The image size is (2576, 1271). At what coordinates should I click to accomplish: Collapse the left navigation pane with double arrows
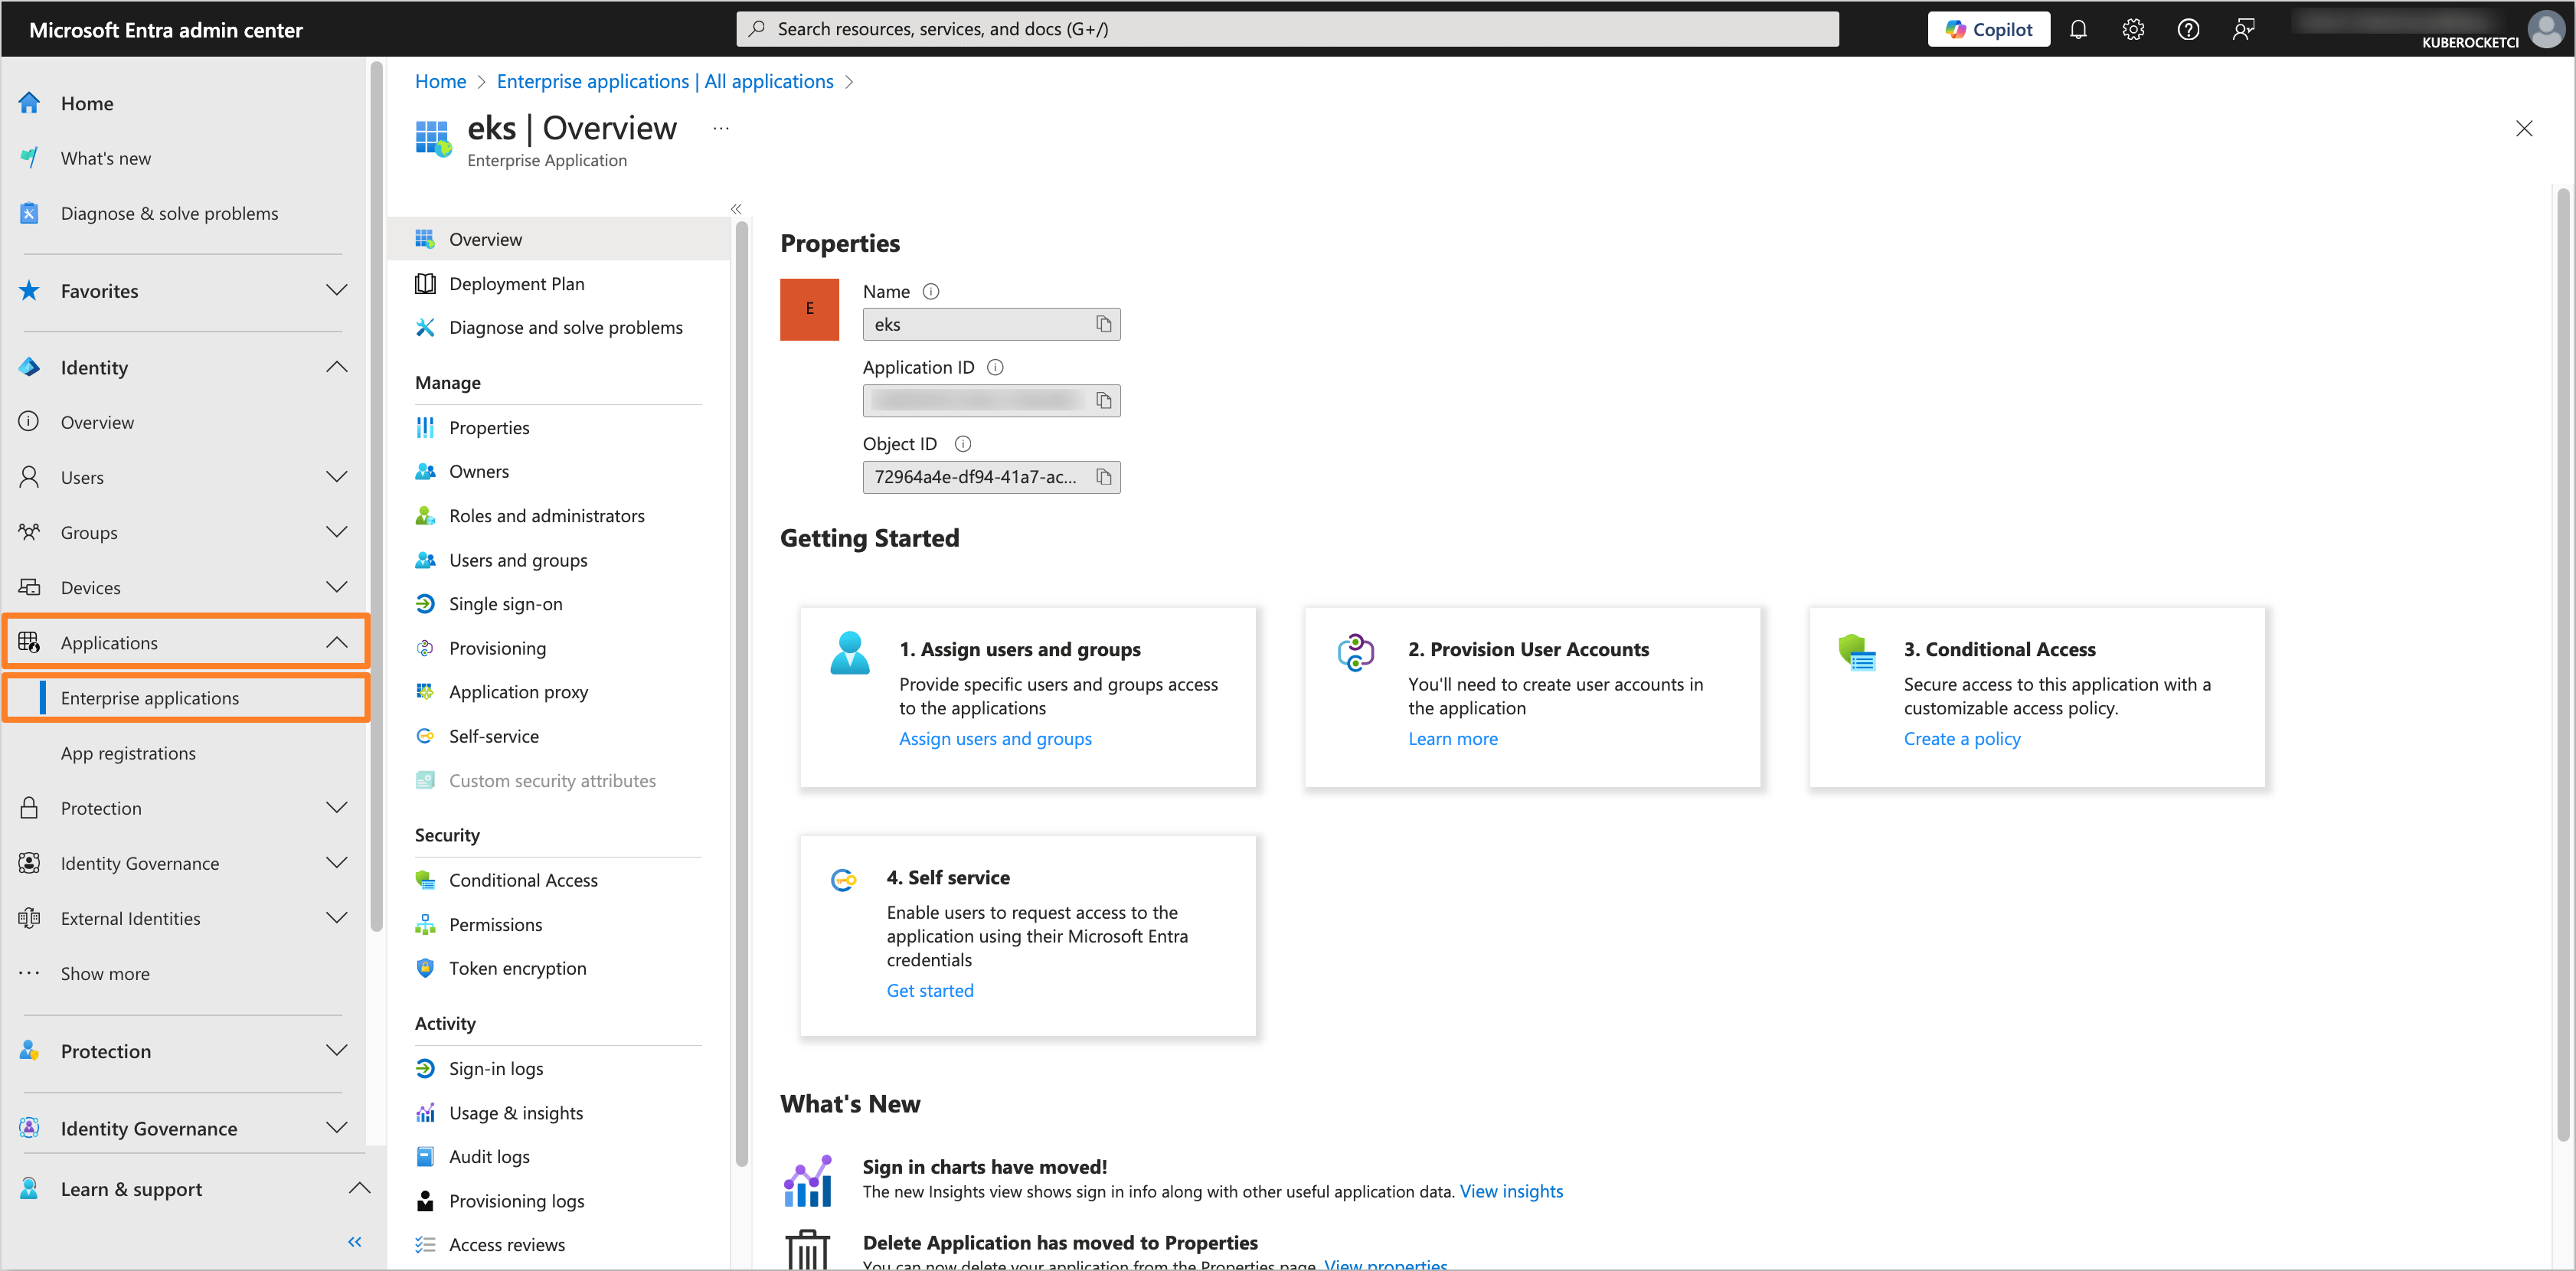(x=354, y=1241)
